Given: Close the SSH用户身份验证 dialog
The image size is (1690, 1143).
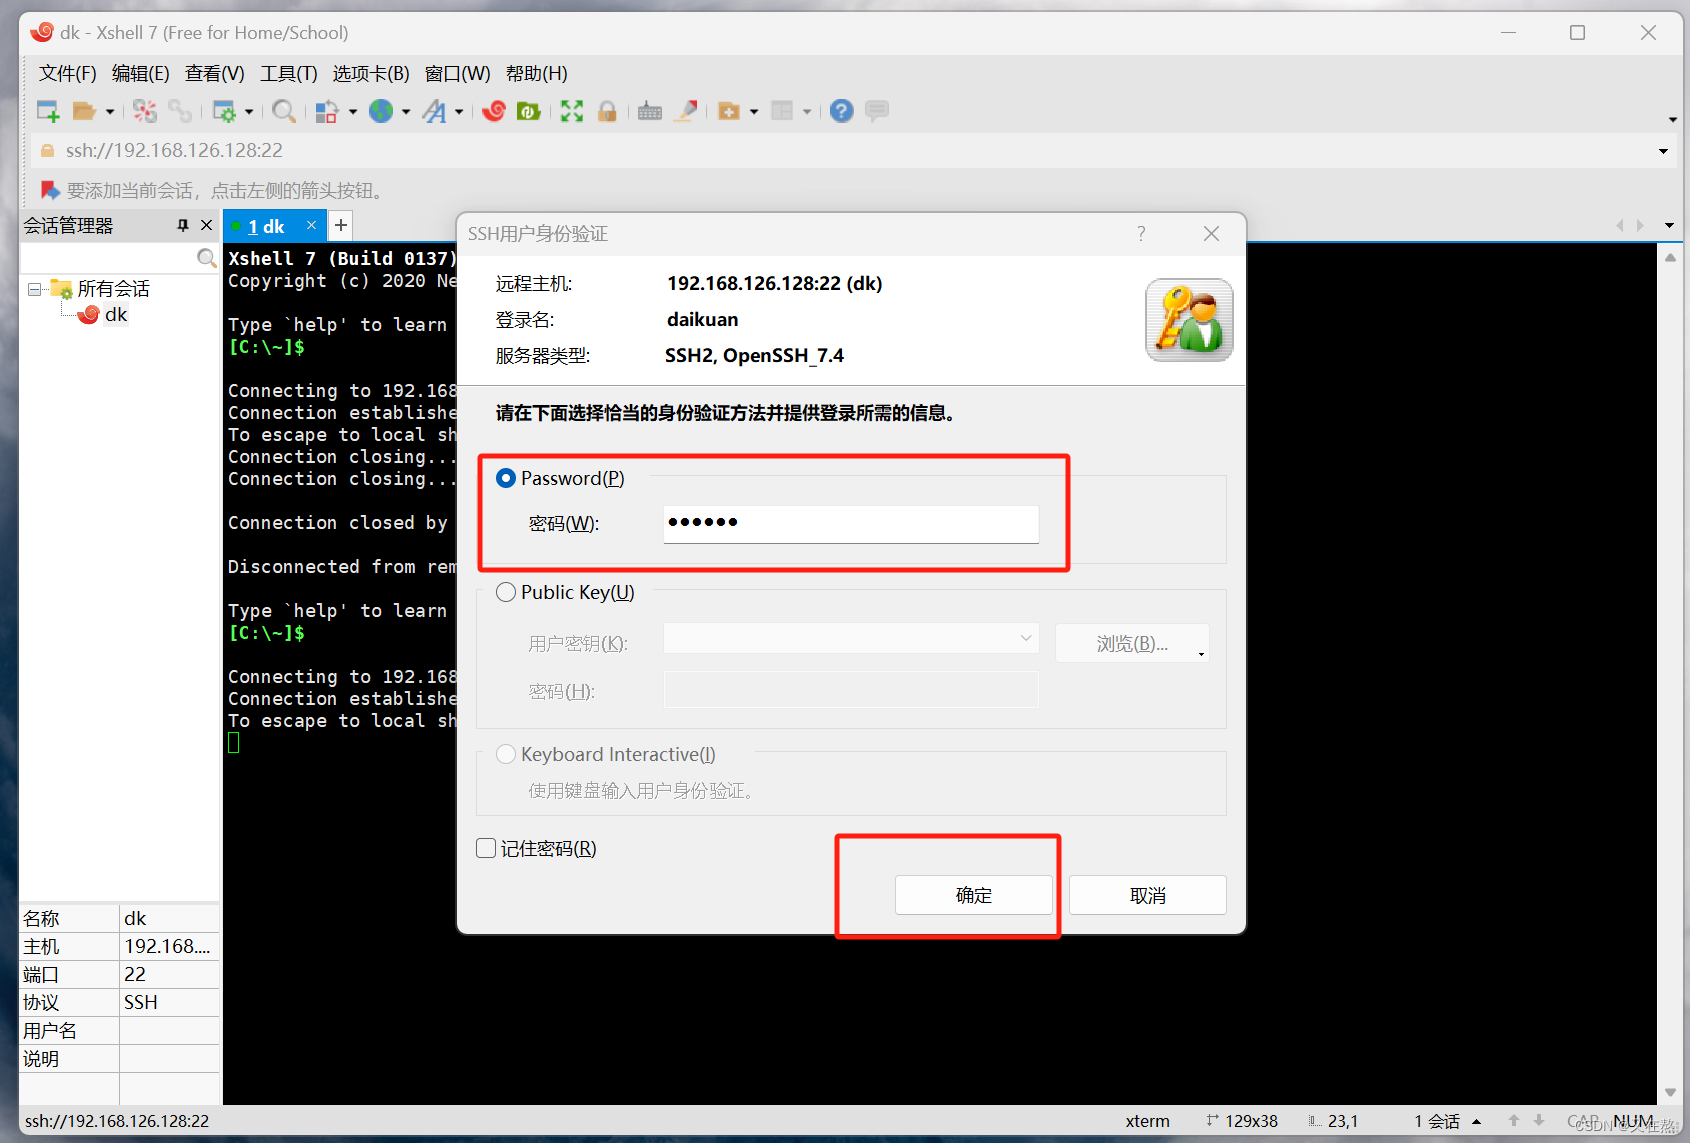Looking at the screenshot, I should [1211, 233].
